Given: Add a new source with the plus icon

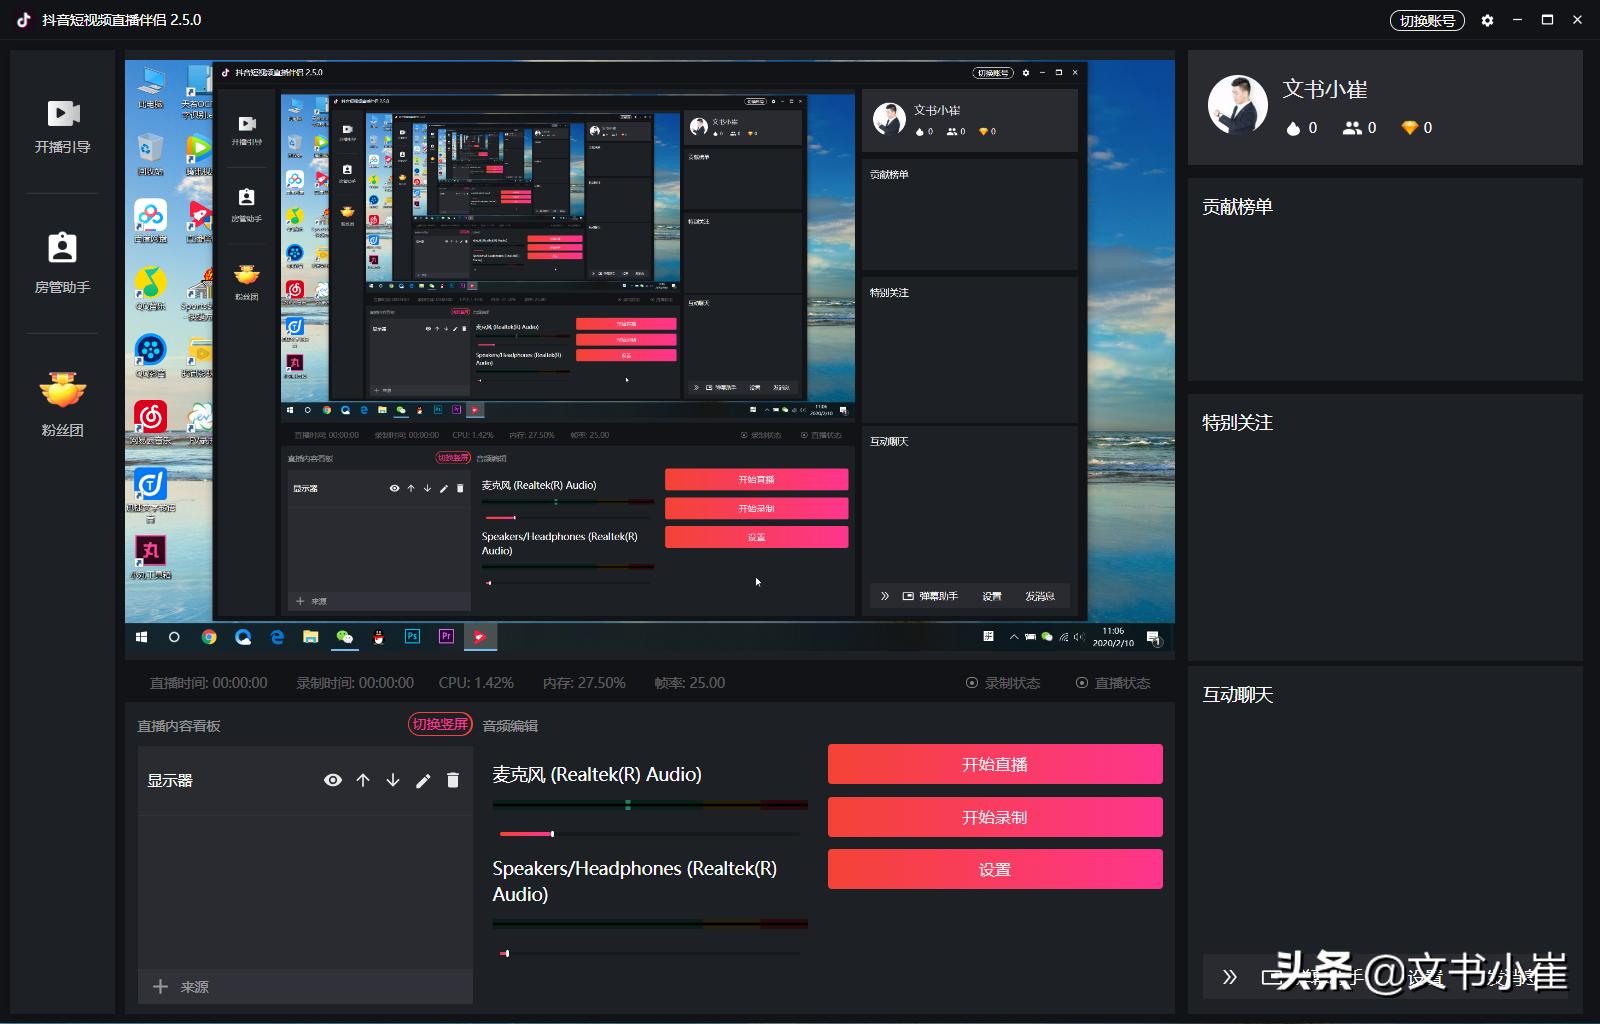Looking at the screenshot, I should pos(160,987).
